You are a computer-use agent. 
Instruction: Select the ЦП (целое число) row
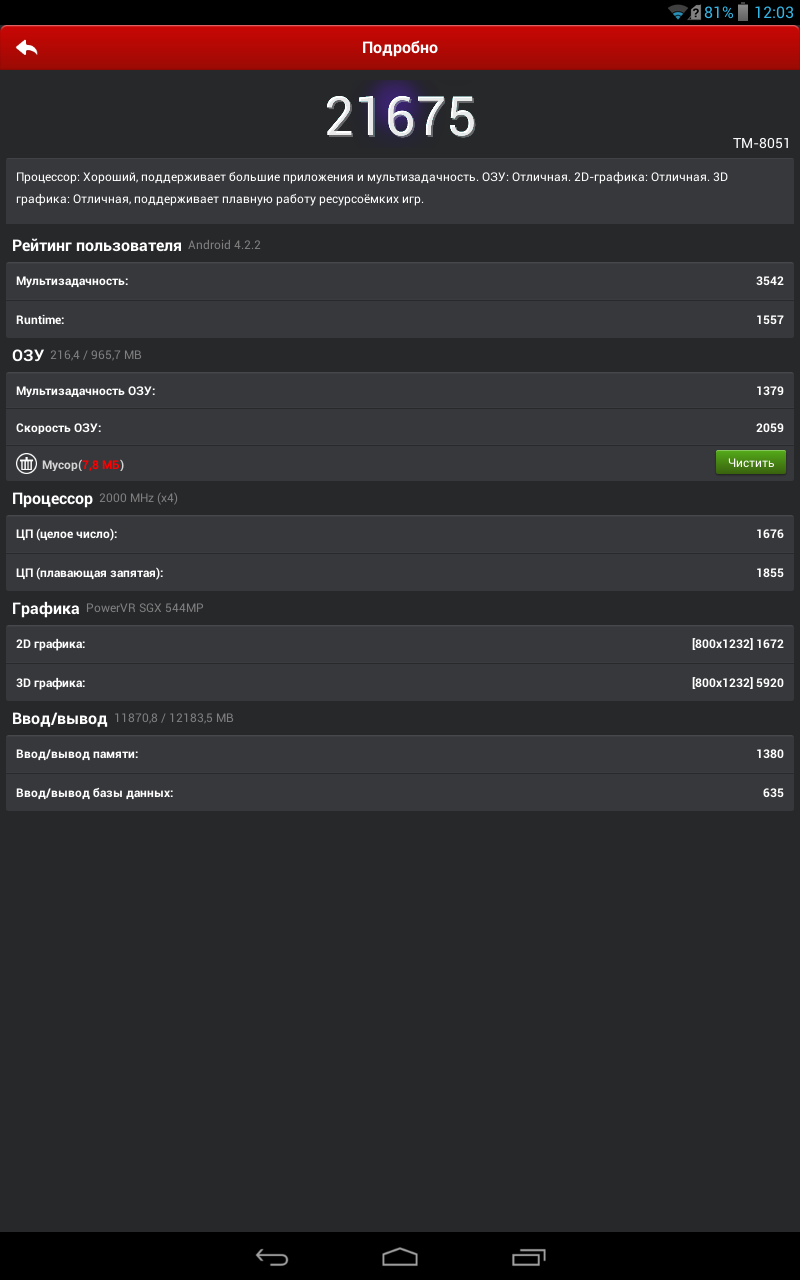[400, 534]
